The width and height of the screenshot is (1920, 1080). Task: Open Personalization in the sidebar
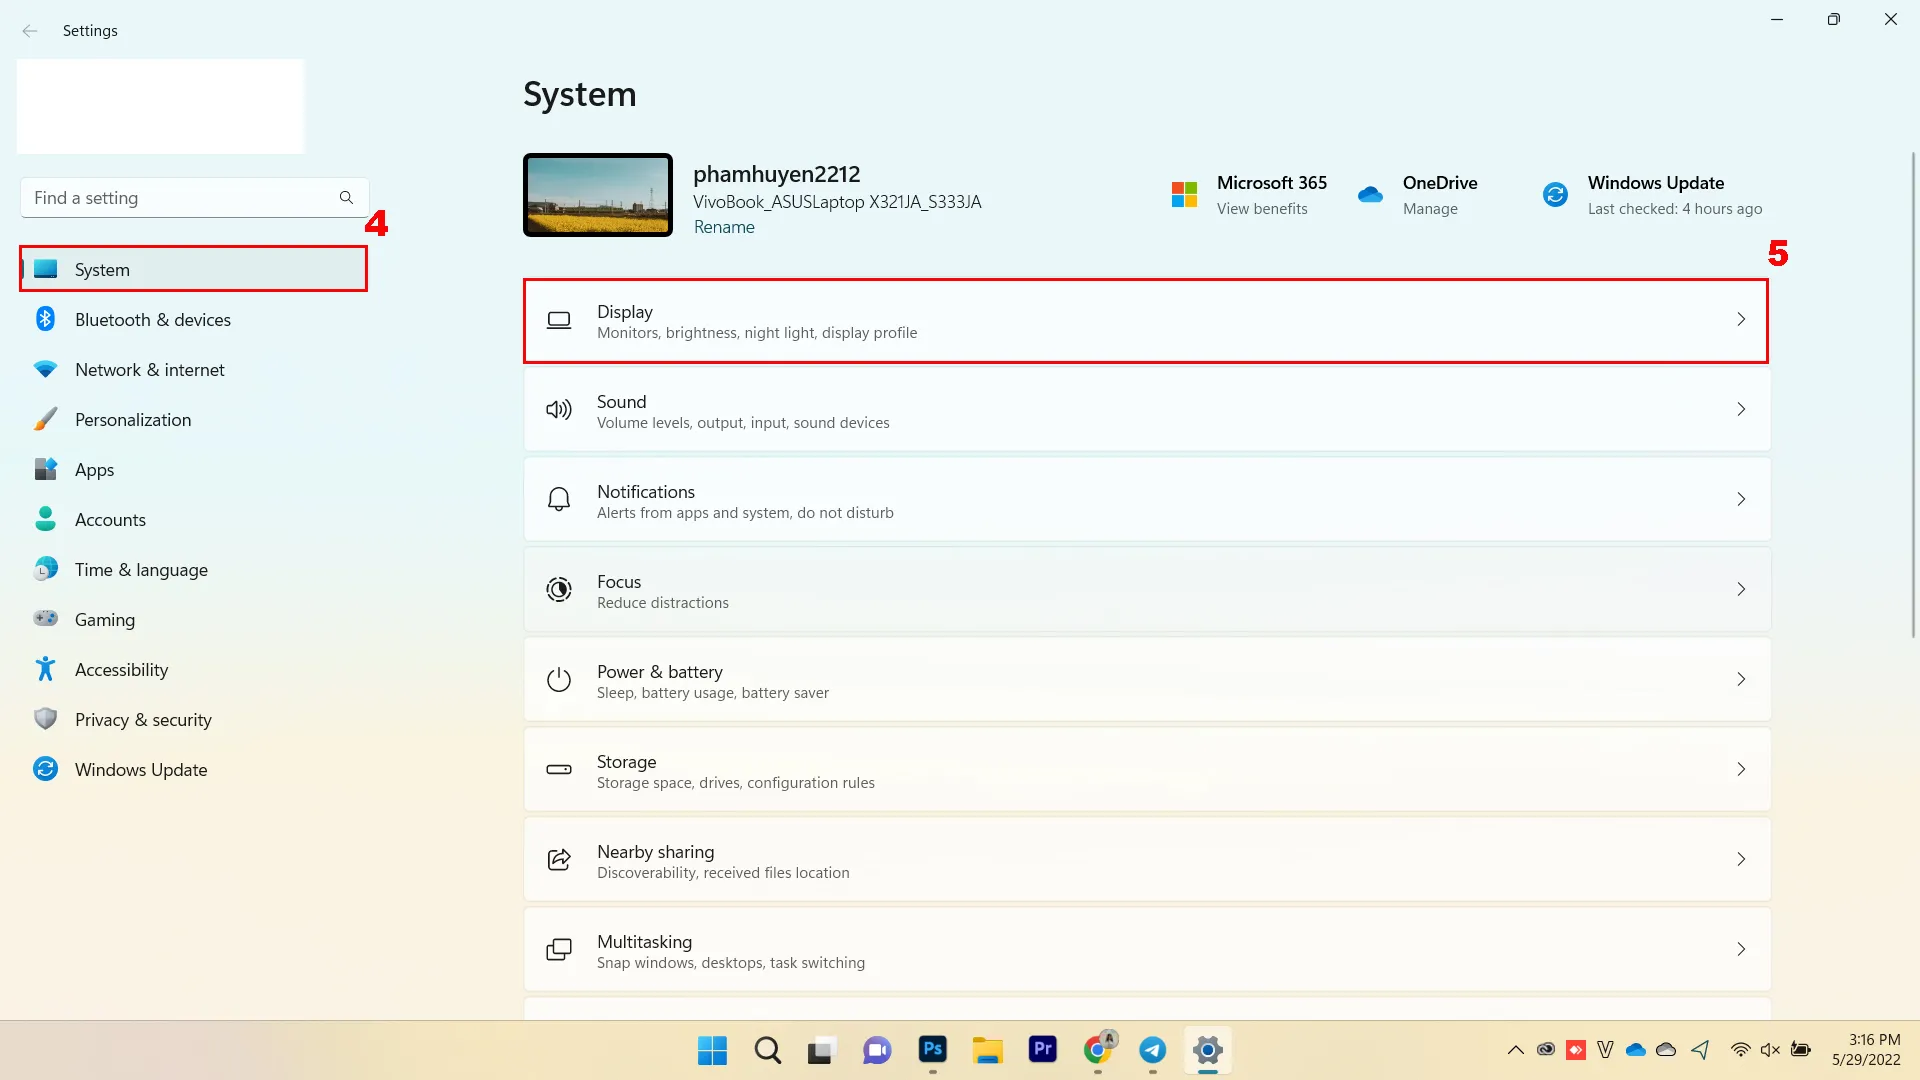(x=132, y=420)
